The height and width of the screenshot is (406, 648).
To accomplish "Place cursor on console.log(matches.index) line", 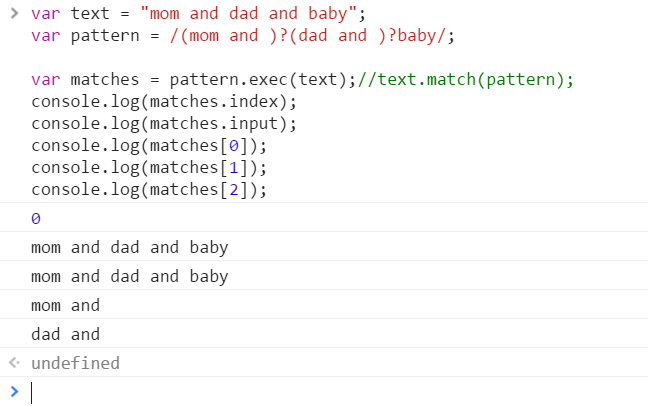I will pyautogui.click(x=164, y=102).
